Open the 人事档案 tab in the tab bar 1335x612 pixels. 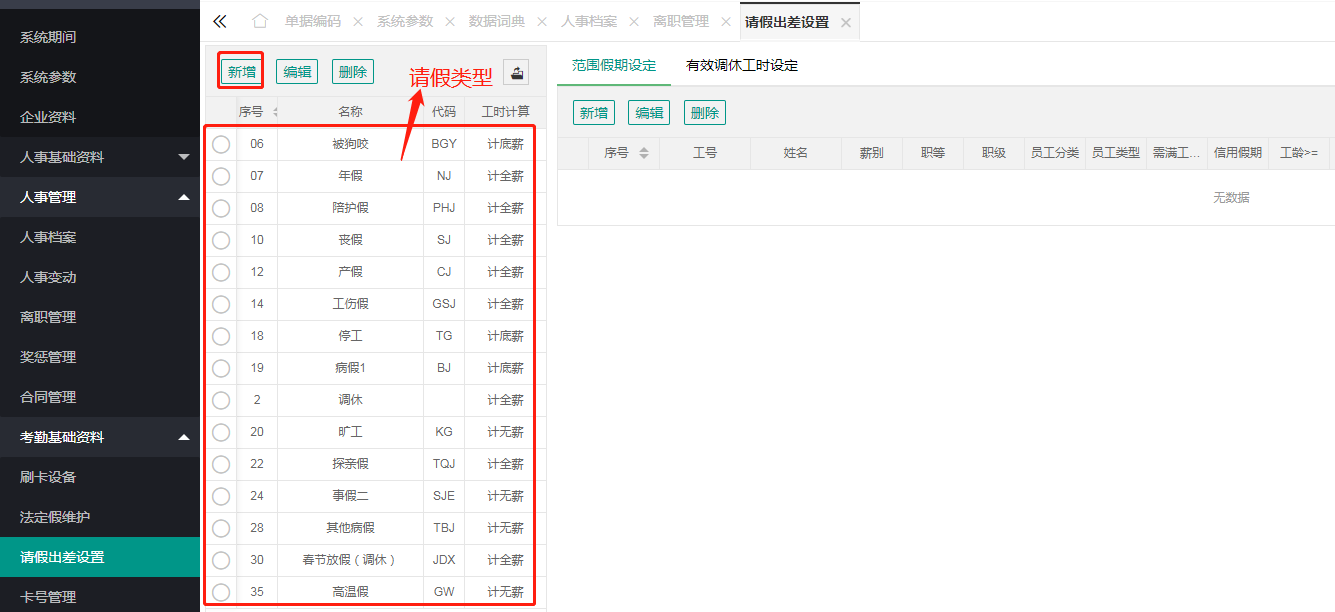[589, 21]
